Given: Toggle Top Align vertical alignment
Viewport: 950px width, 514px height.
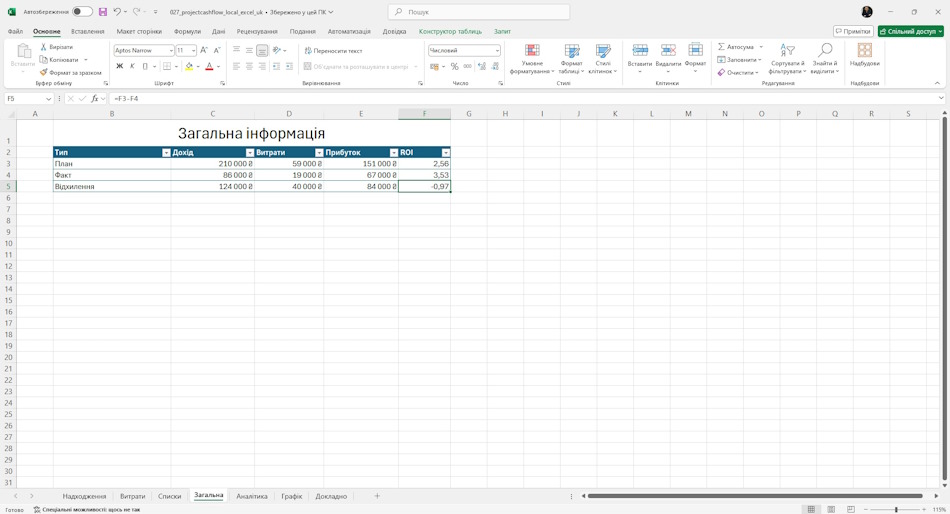Looking at the screenshot, I should [236, 50].
